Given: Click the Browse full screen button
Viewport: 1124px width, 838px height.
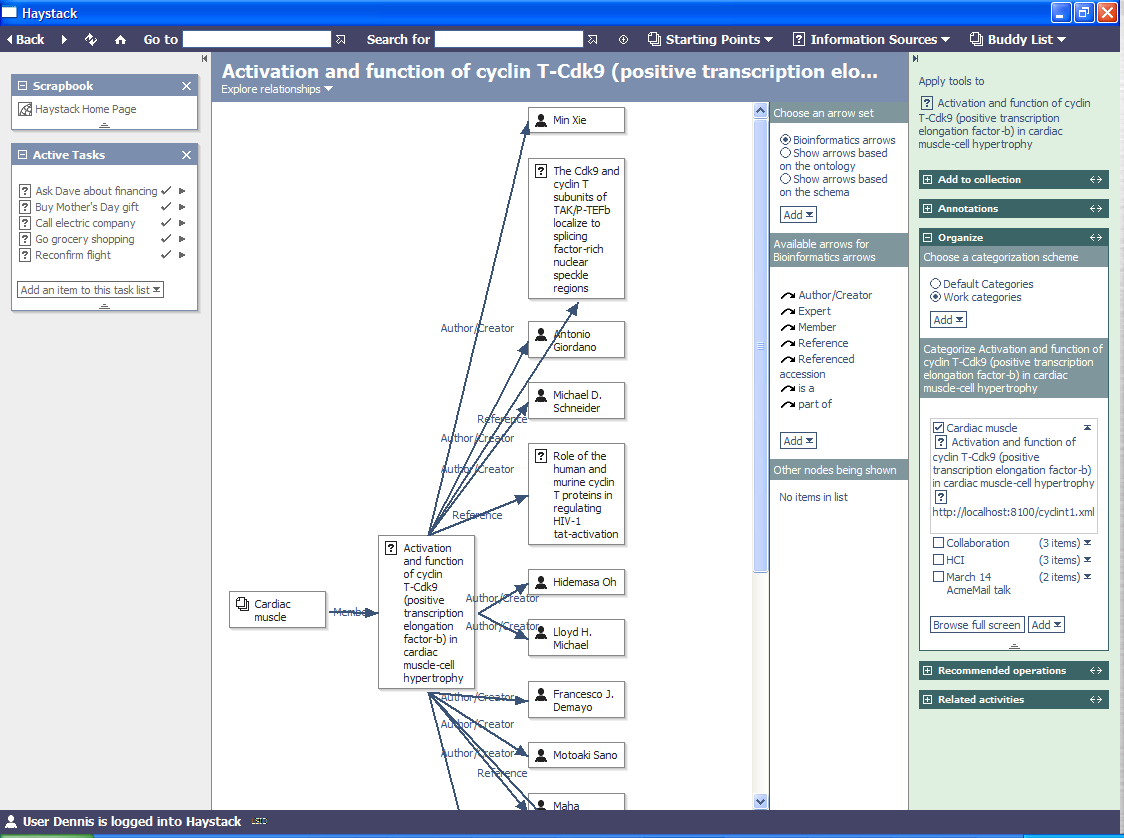Looking at the screenshot, I should coord(976,625).
